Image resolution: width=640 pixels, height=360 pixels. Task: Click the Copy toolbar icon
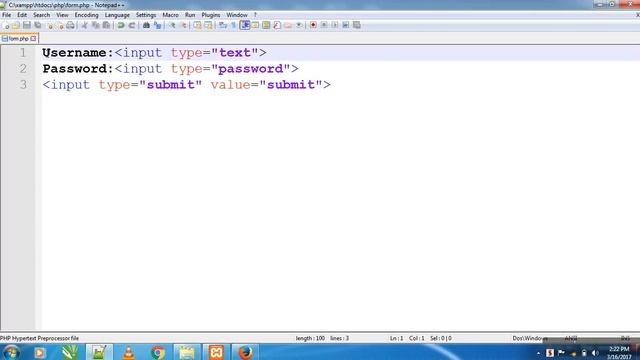96,25
